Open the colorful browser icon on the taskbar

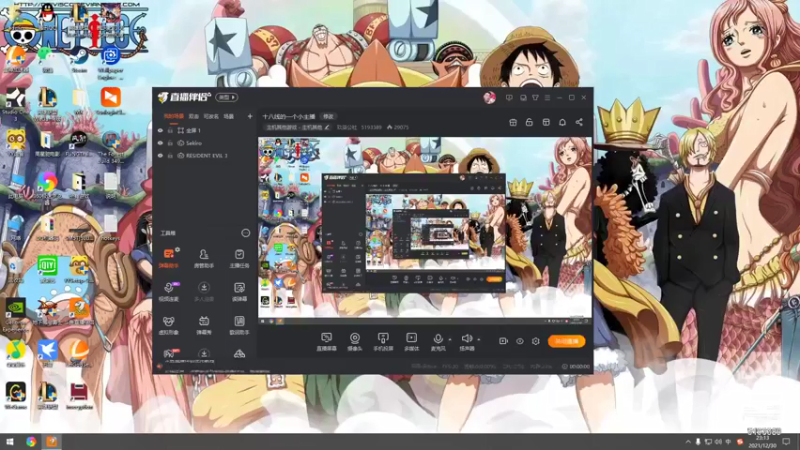coord(31,442)
